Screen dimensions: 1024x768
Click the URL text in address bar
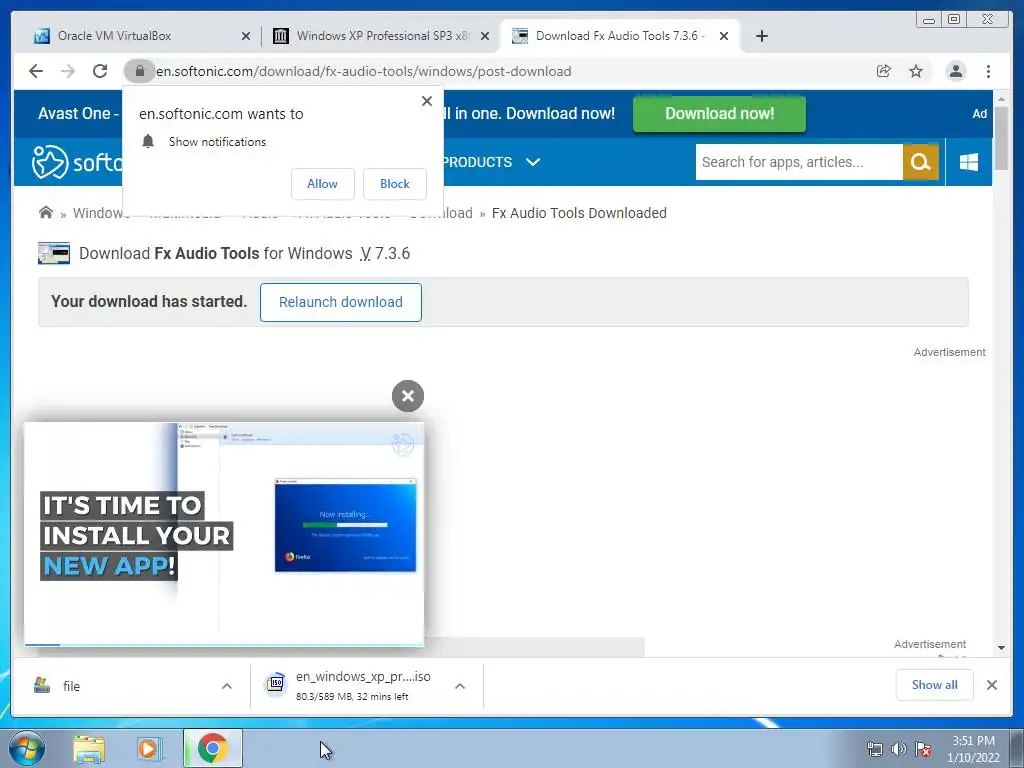click(x=364, y=71)
